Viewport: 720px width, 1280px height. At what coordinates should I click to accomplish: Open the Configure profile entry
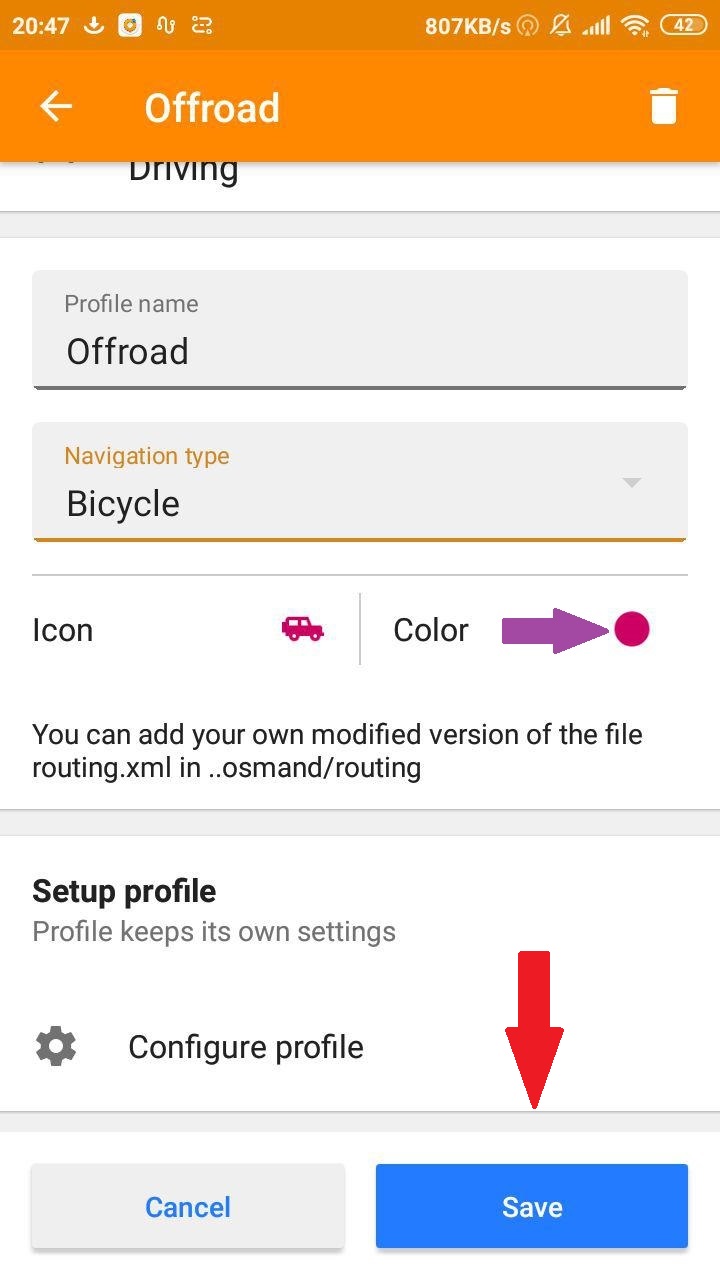[x=246, y=1047]
